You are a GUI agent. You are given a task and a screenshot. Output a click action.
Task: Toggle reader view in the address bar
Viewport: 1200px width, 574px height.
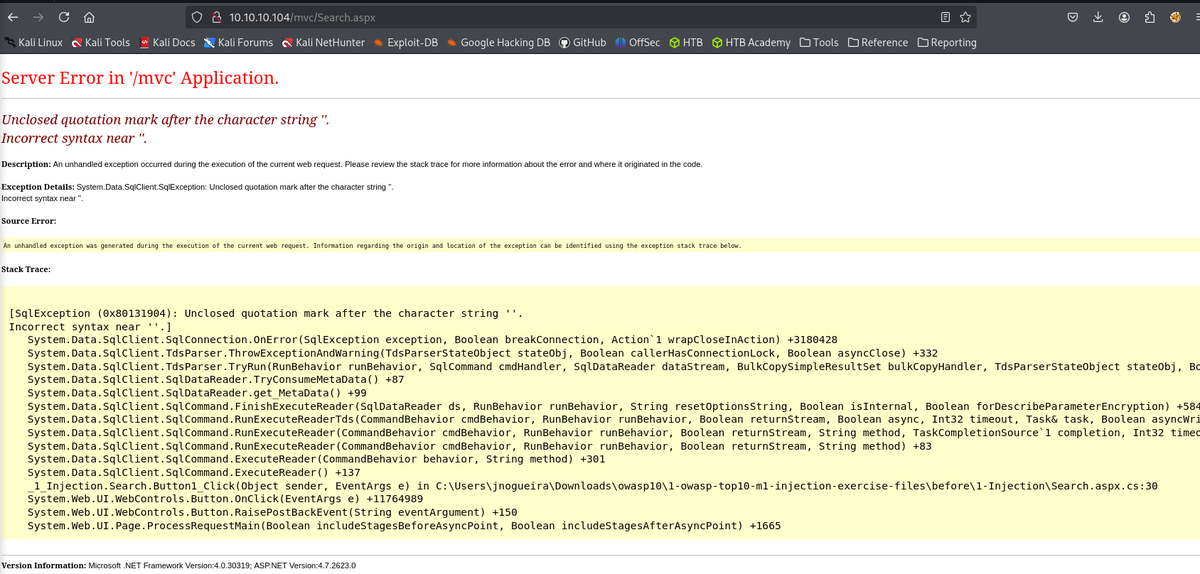945,17
